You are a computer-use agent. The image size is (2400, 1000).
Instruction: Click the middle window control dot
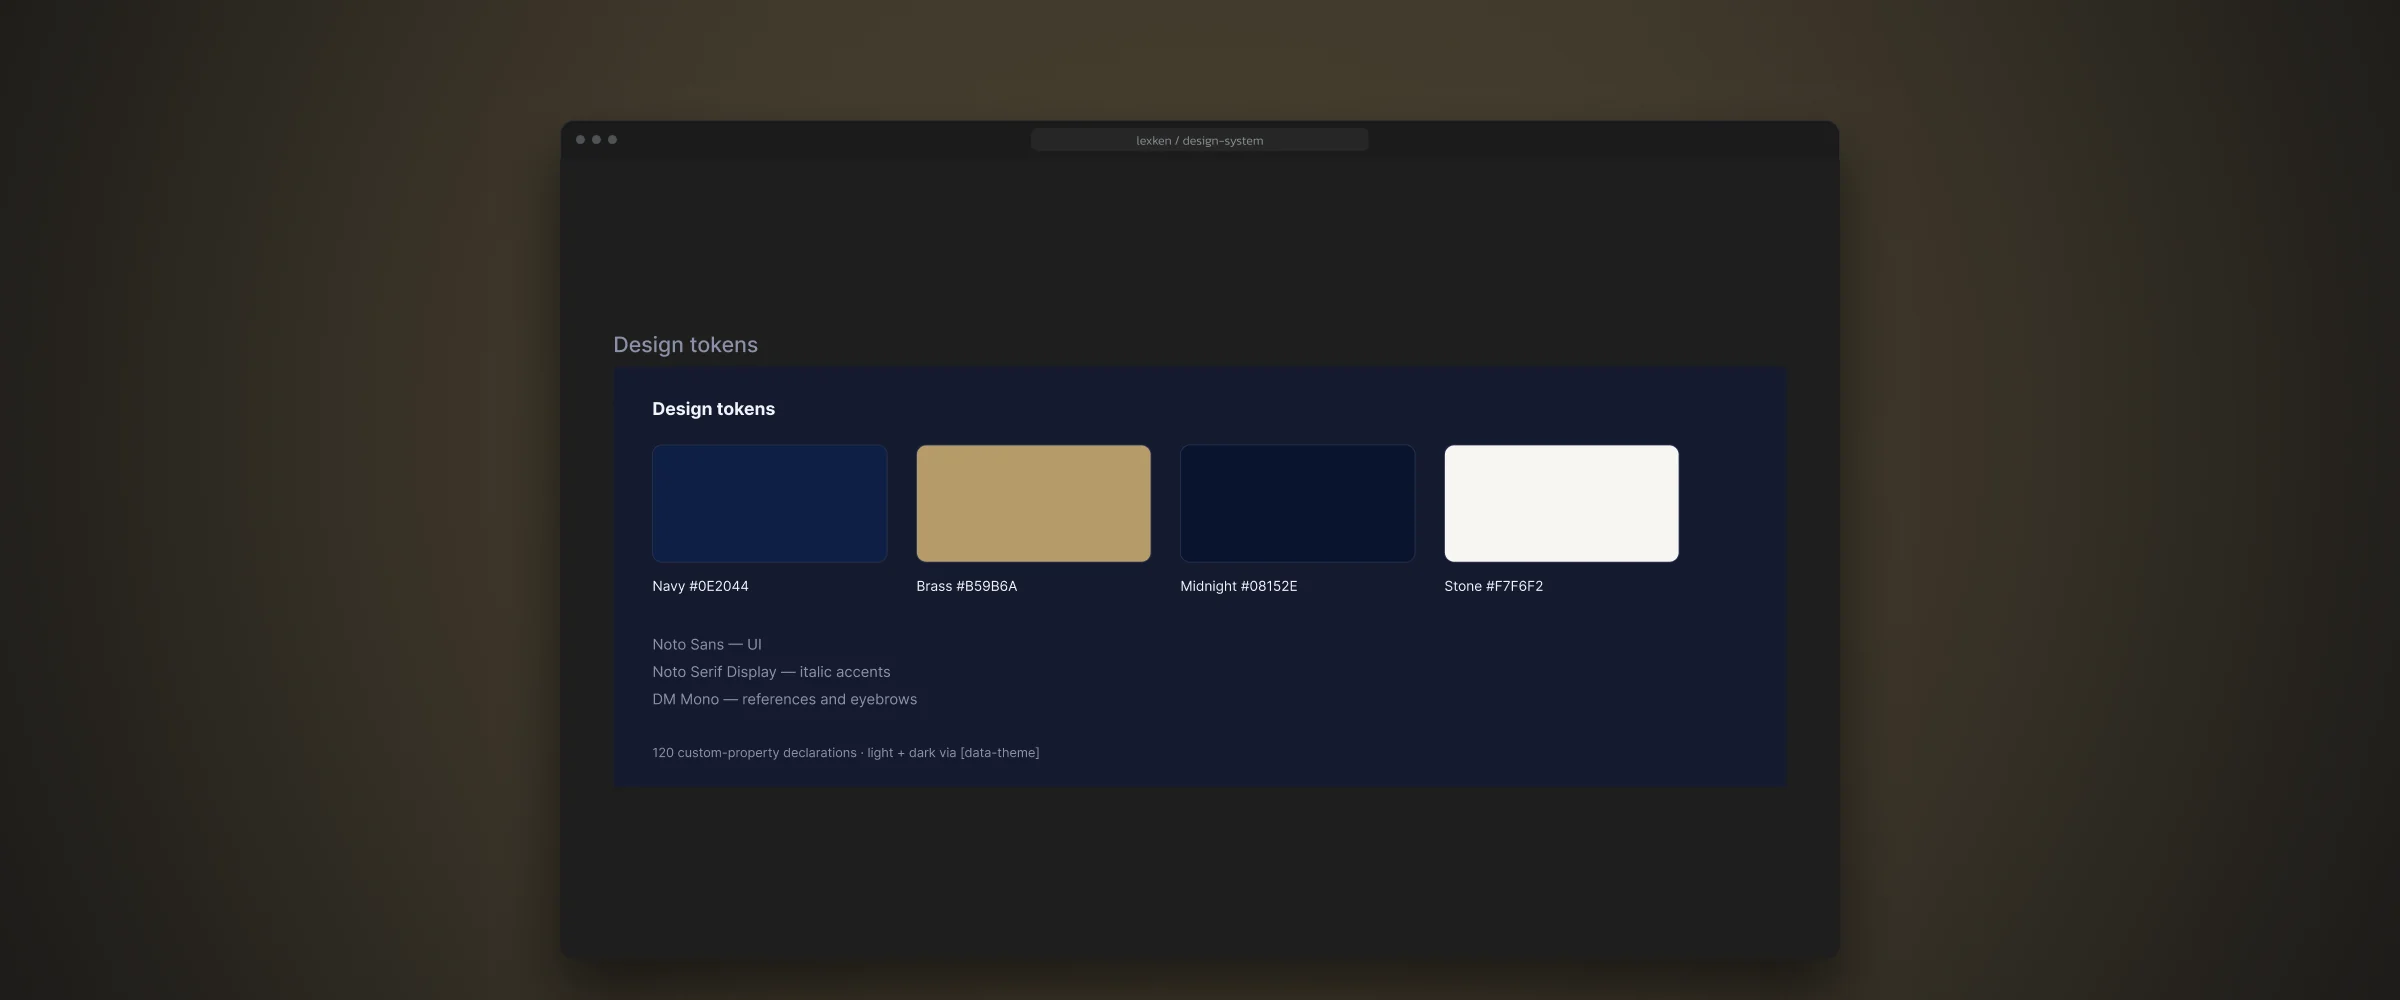click(596, 140)
